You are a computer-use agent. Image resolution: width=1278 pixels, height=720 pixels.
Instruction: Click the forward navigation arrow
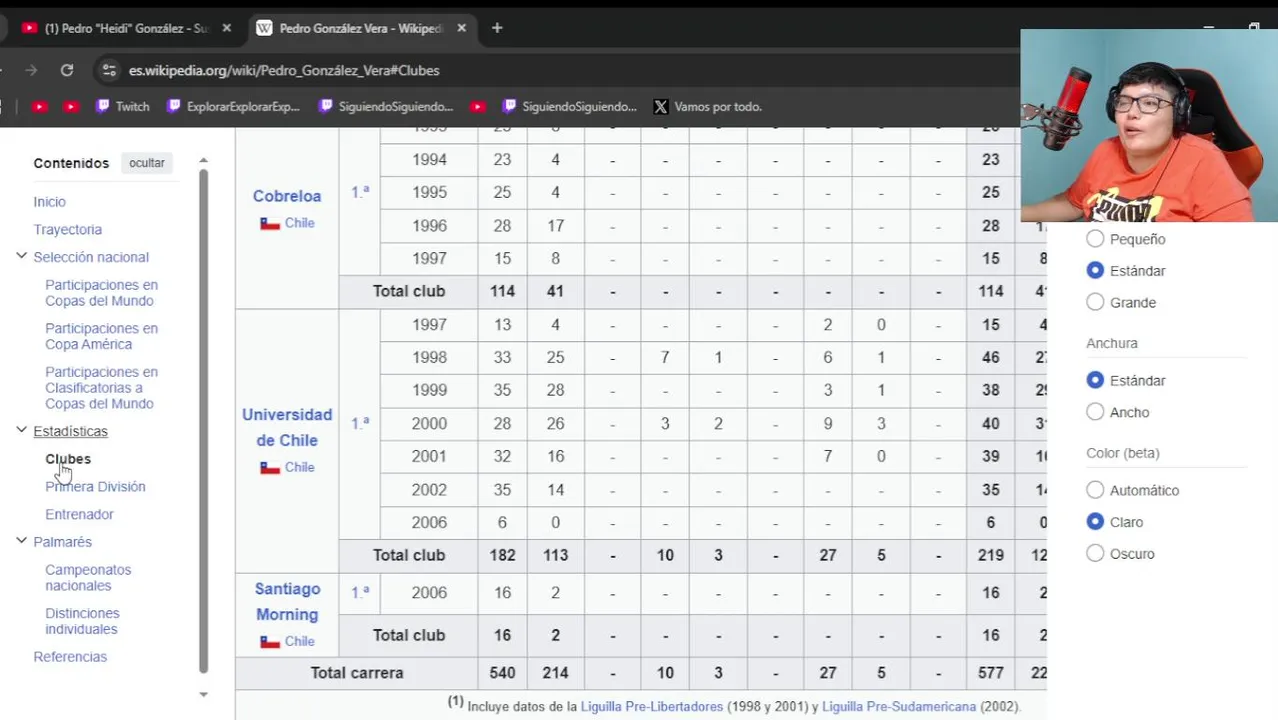click(31, 70)
